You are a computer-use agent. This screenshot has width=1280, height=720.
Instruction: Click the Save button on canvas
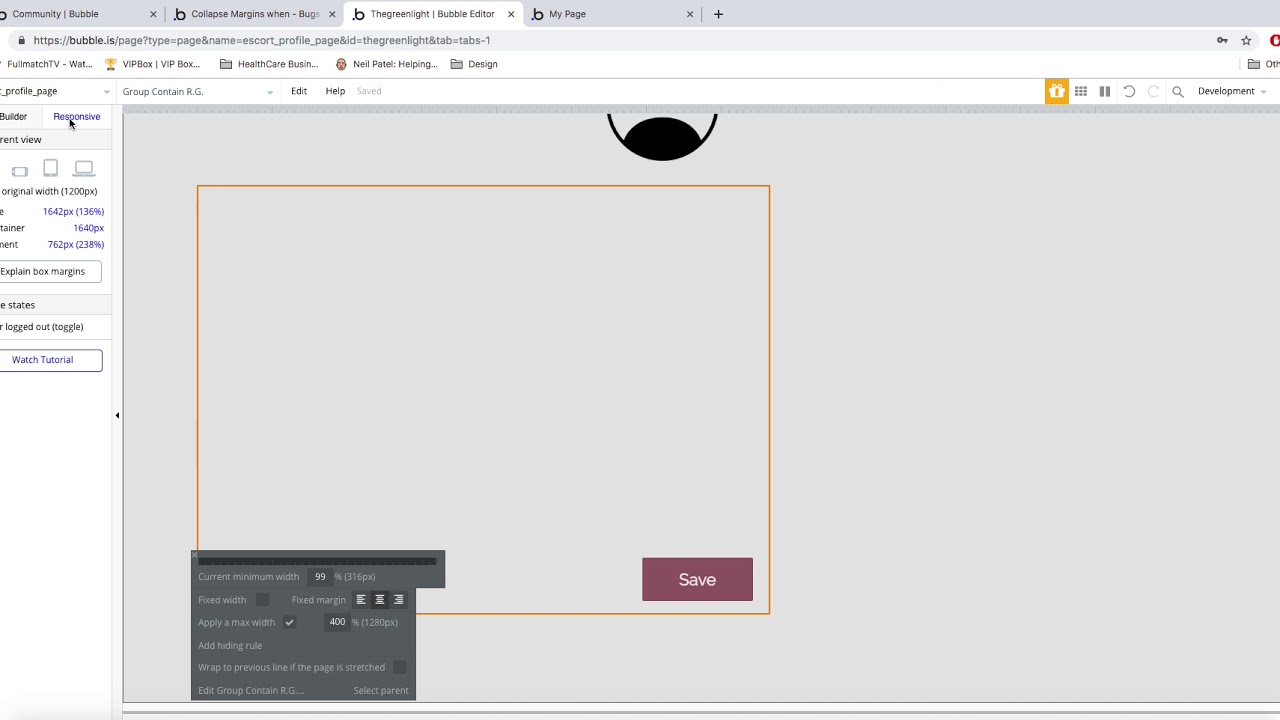click(697, 580)
